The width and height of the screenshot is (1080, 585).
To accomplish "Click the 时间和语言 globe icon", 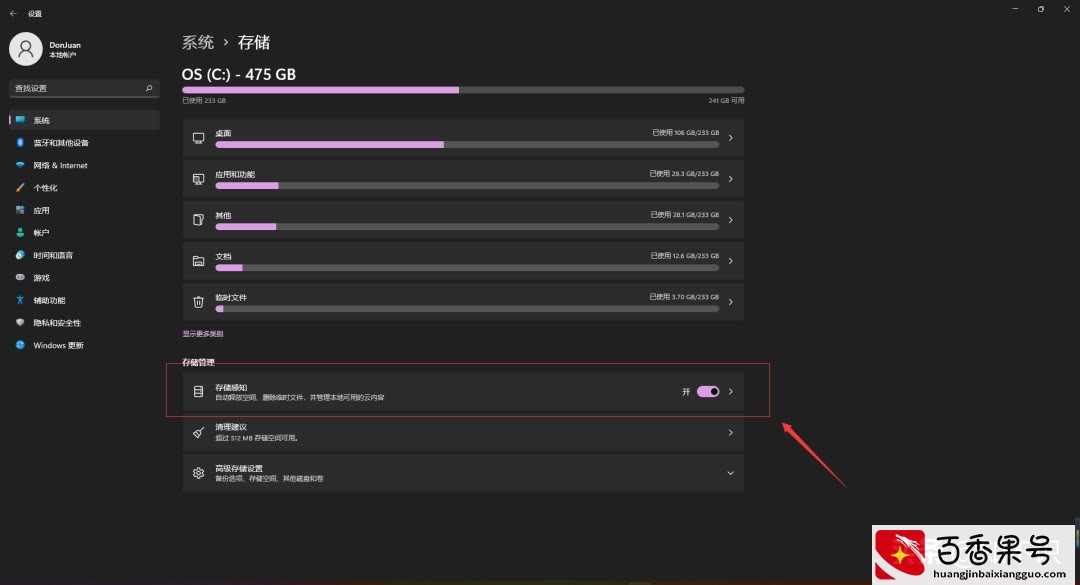I will [20, 255].
